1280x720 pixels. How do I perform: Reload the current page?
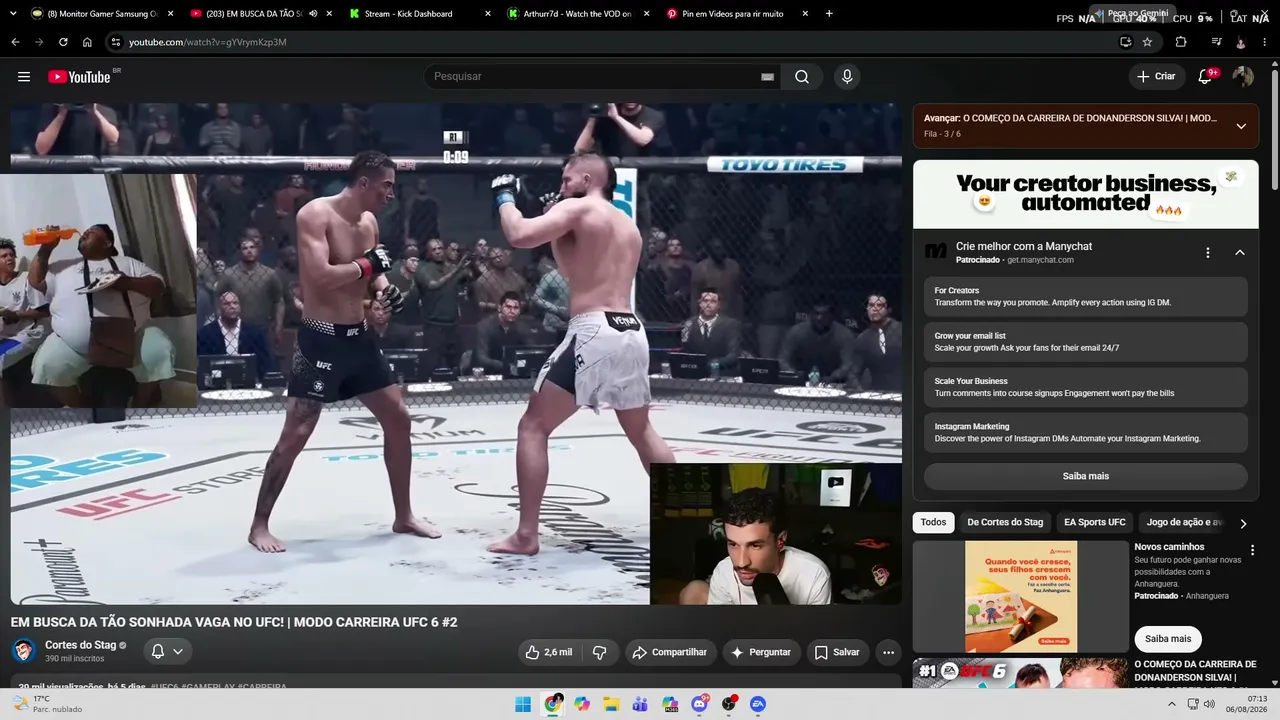tap(63, 42)
